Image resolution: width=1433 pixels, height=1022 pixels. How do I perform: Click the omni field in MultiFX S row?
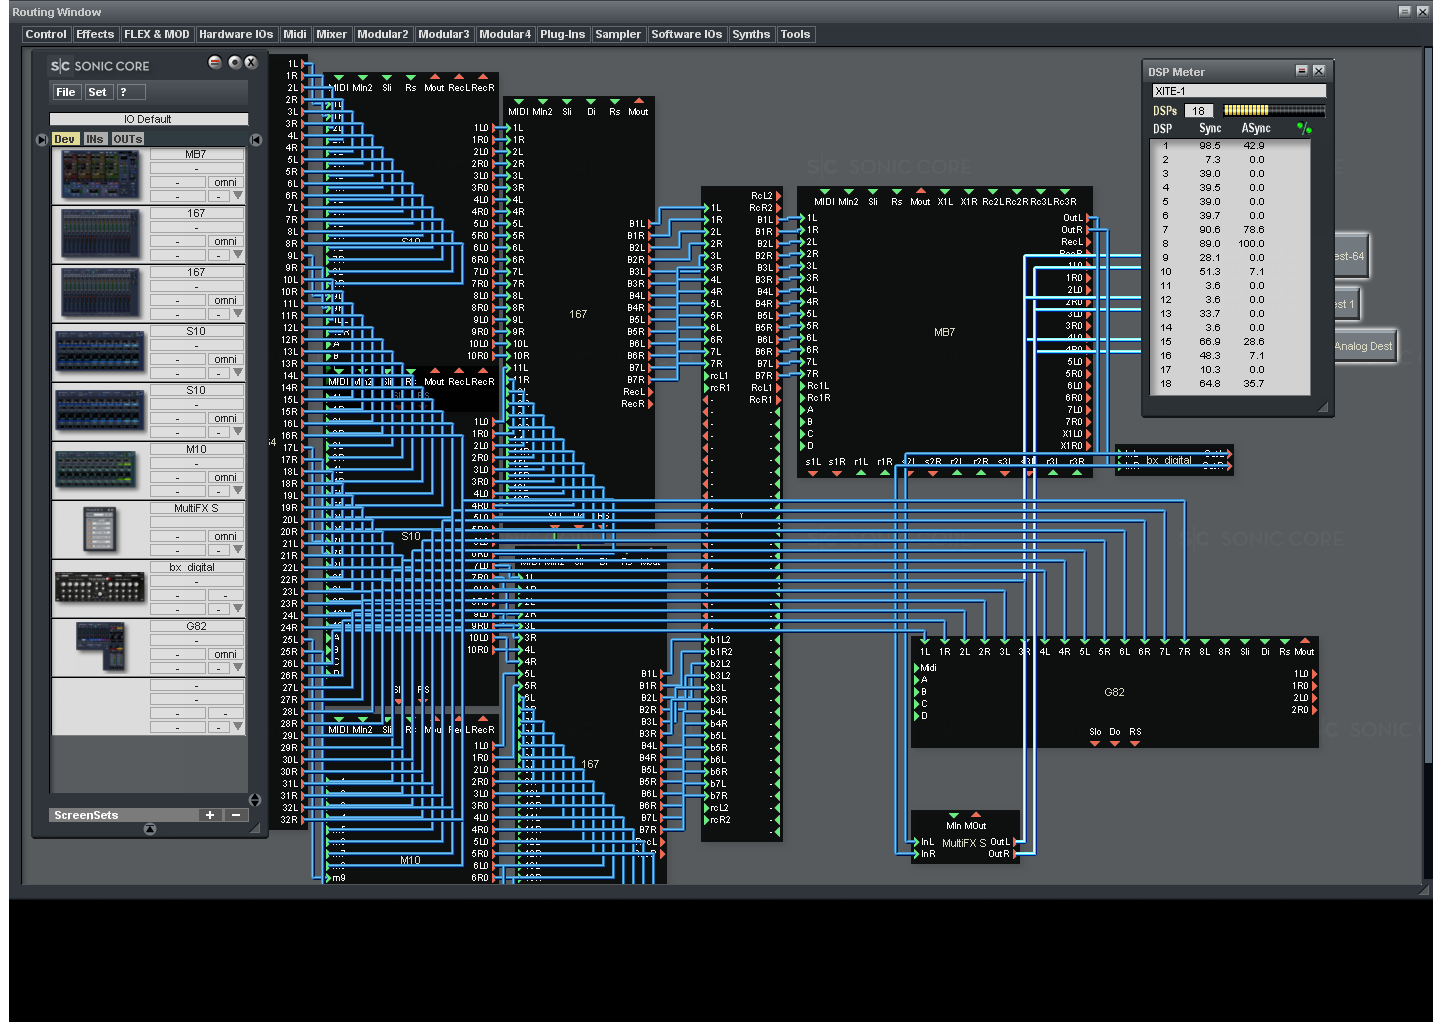[x=225, y=537]
